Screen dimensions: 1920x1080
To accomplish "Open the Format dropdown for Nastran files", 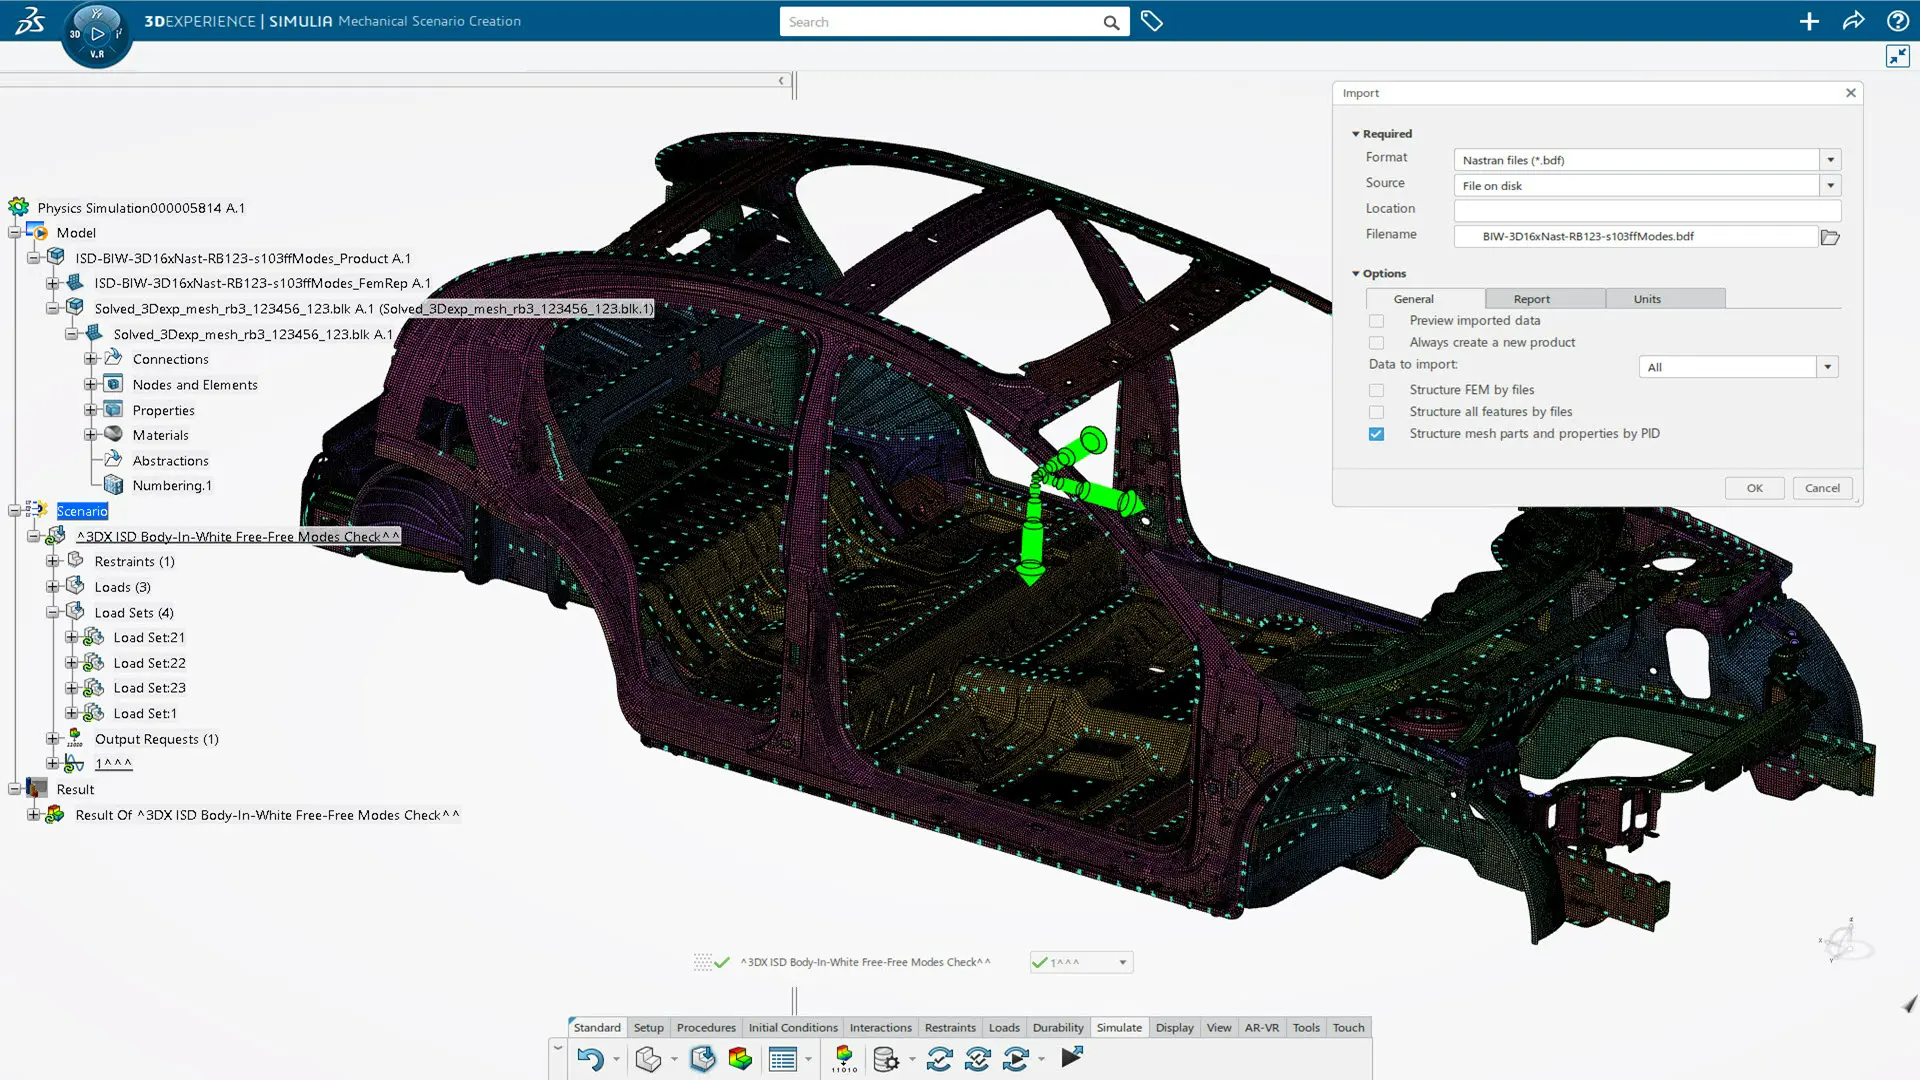I will 1830,160.
